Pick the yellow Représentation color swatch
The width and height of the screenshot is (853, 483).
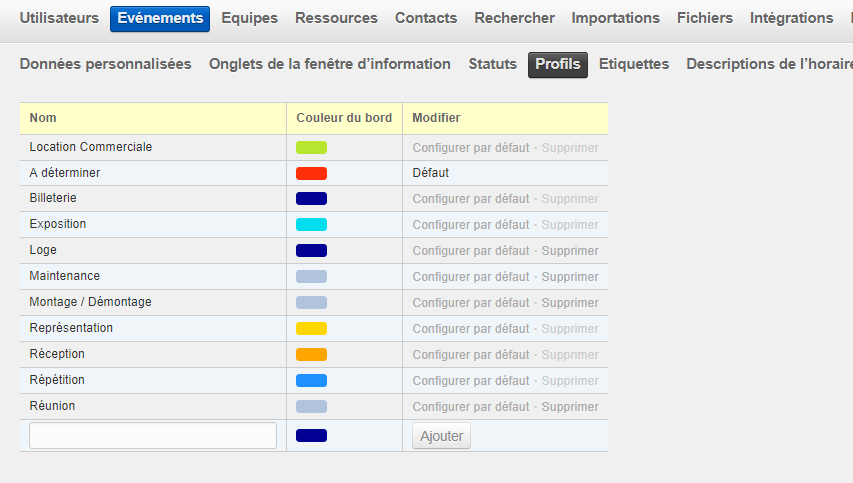point(311,329)
